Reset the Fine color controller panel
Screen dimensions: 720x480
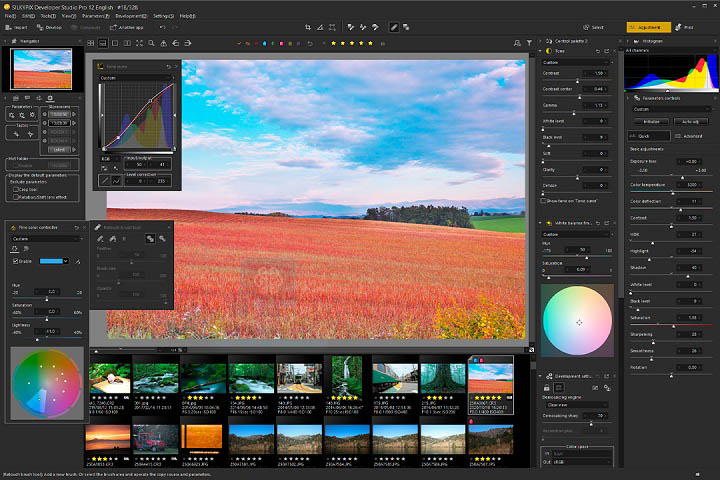point(76,227)
